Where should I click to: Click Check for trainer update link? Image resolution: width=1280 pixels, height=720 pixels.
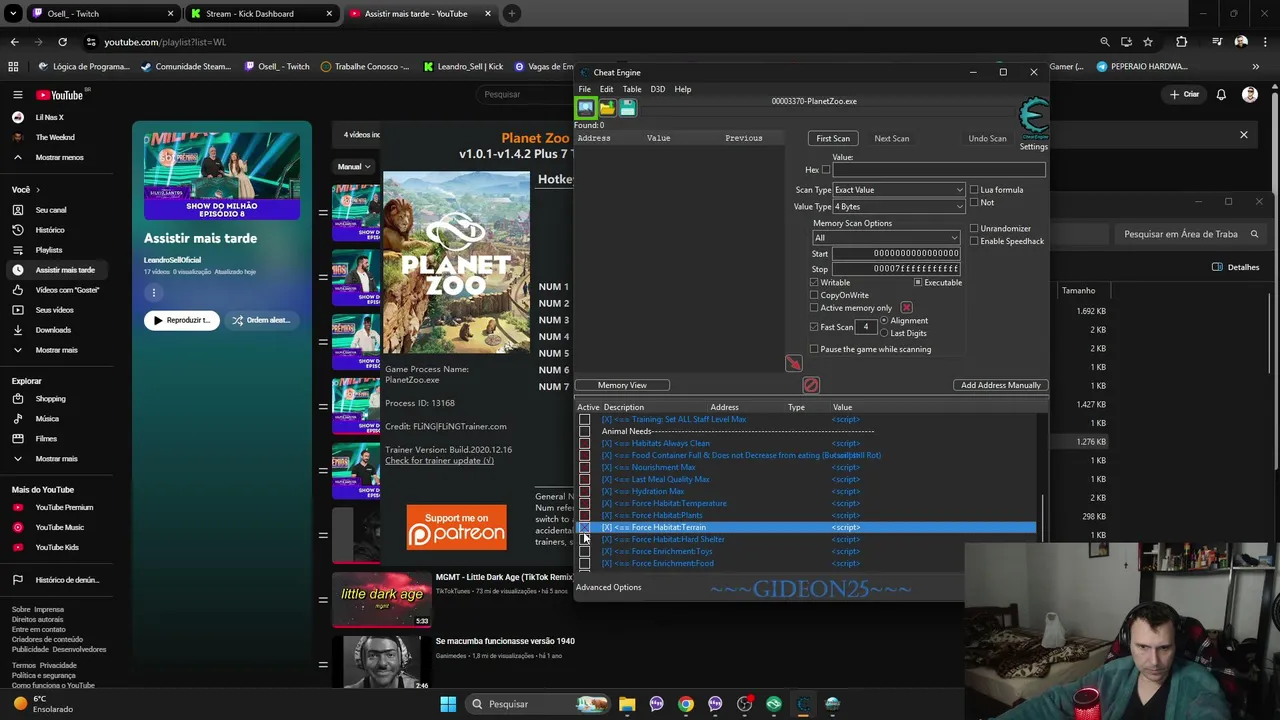[439, 461]
